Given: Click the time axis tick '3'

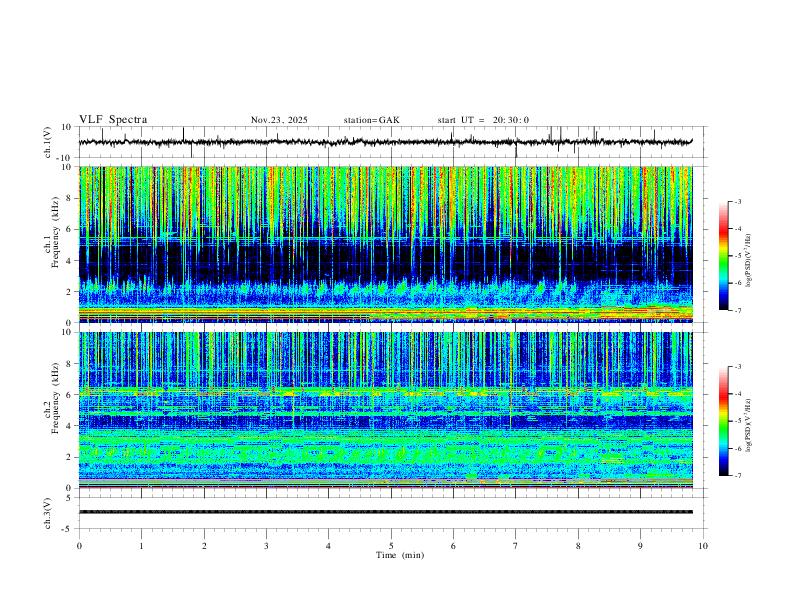Looking at the screenshot, I should (266, 546).
